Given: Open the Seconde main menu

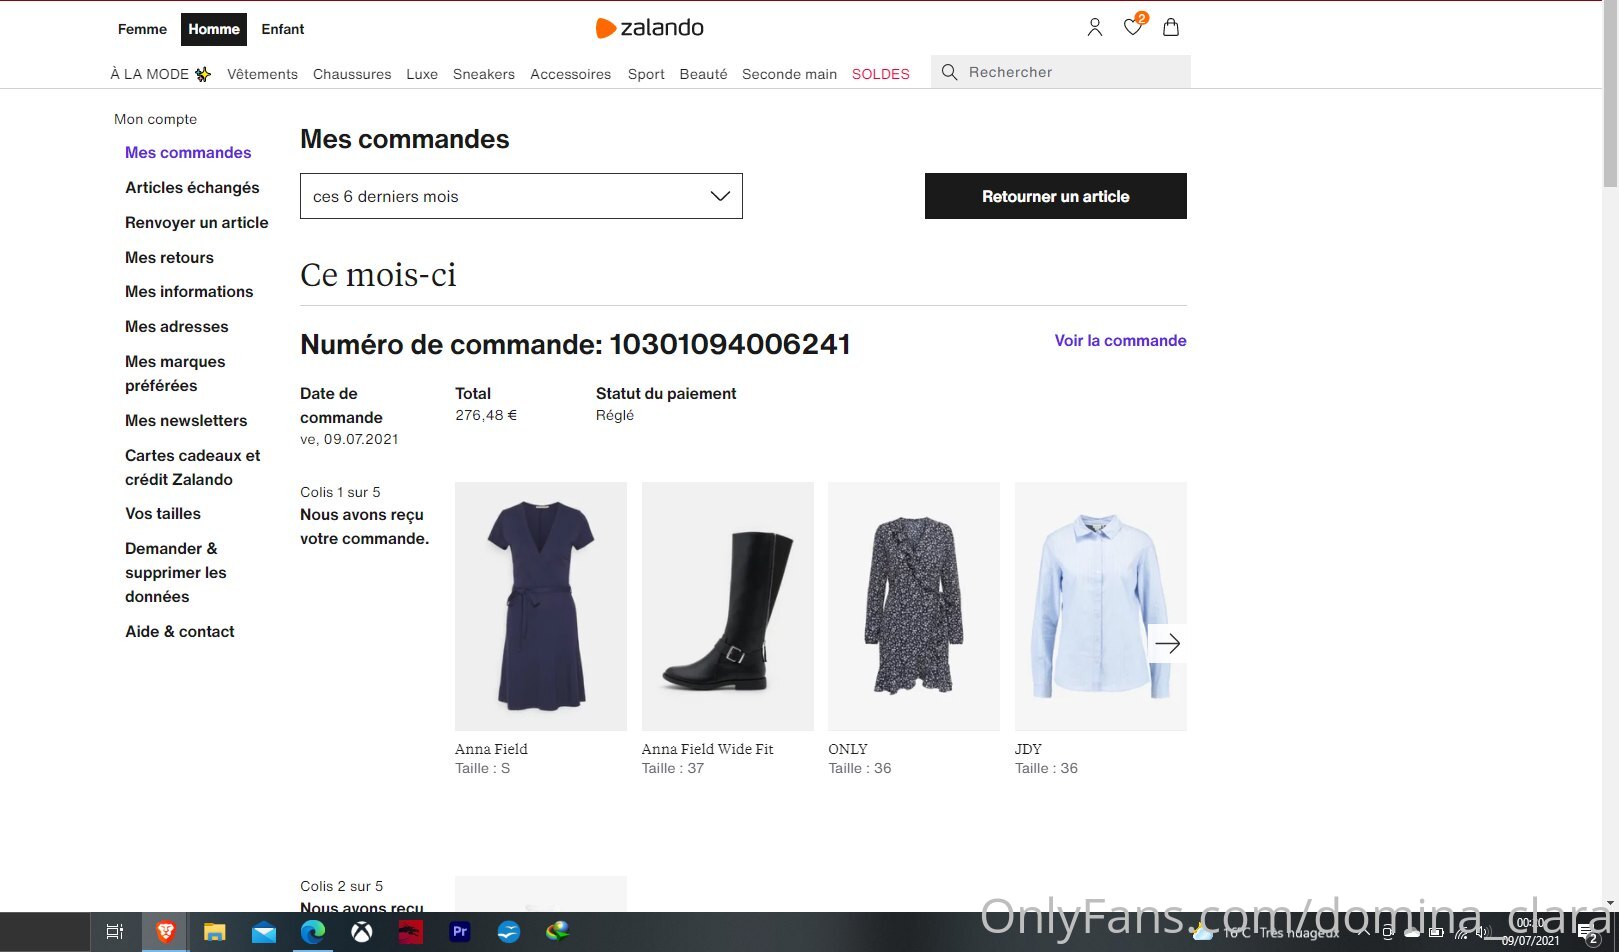Looking at the screenshot, I should point(789,74).
